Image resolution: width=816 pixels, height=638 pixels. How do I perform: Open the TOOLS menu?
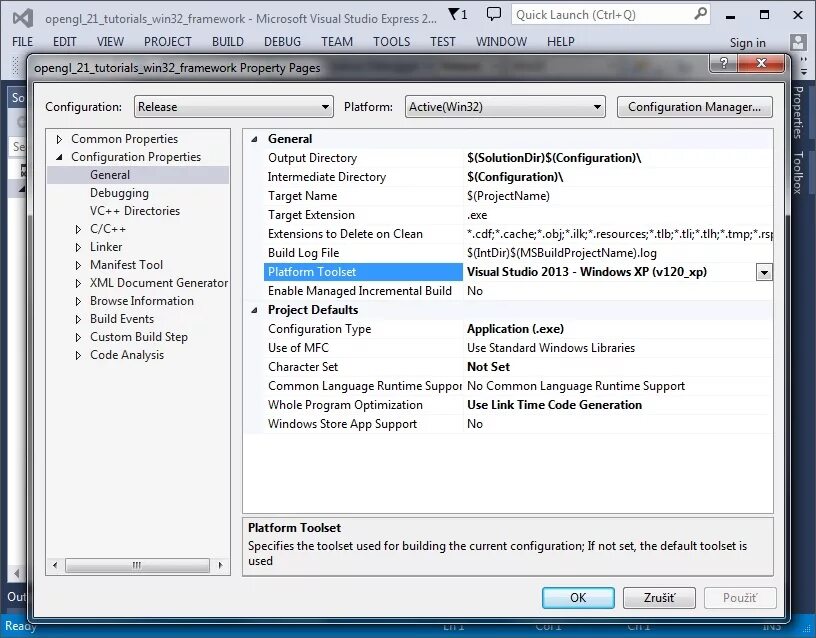coord(391,42)
